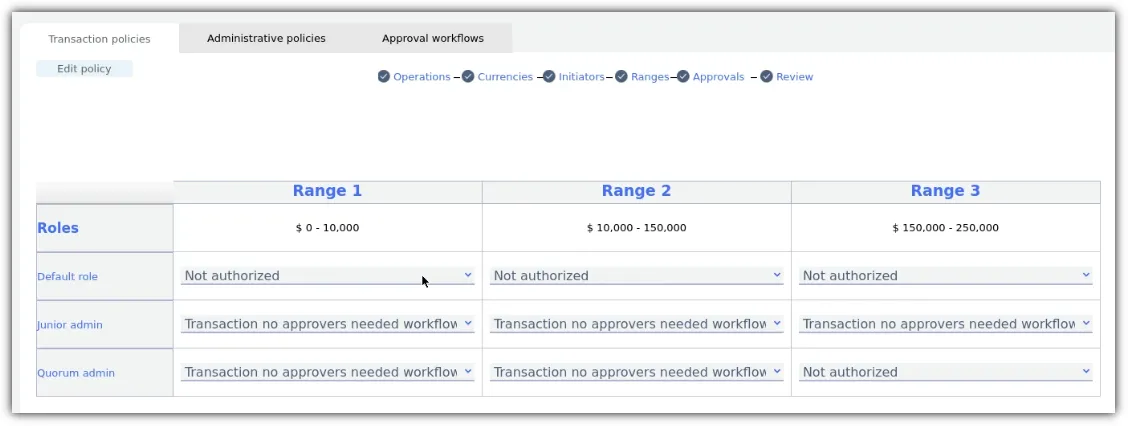Click the $ 0 - 10,000 range value
The height and width of the screenshot is (426, 1128).
point(327,228)
